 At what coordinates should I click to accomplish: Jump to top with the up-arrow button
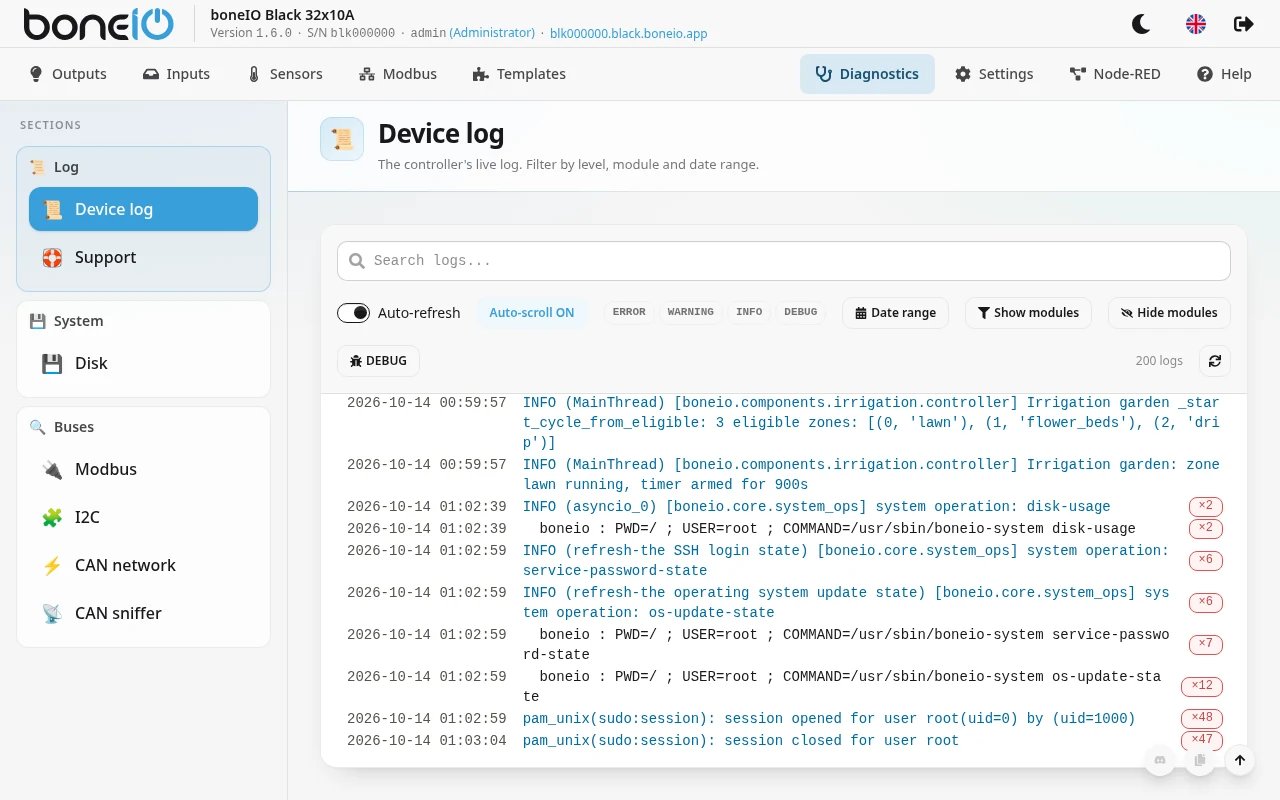click(1240, 760)
